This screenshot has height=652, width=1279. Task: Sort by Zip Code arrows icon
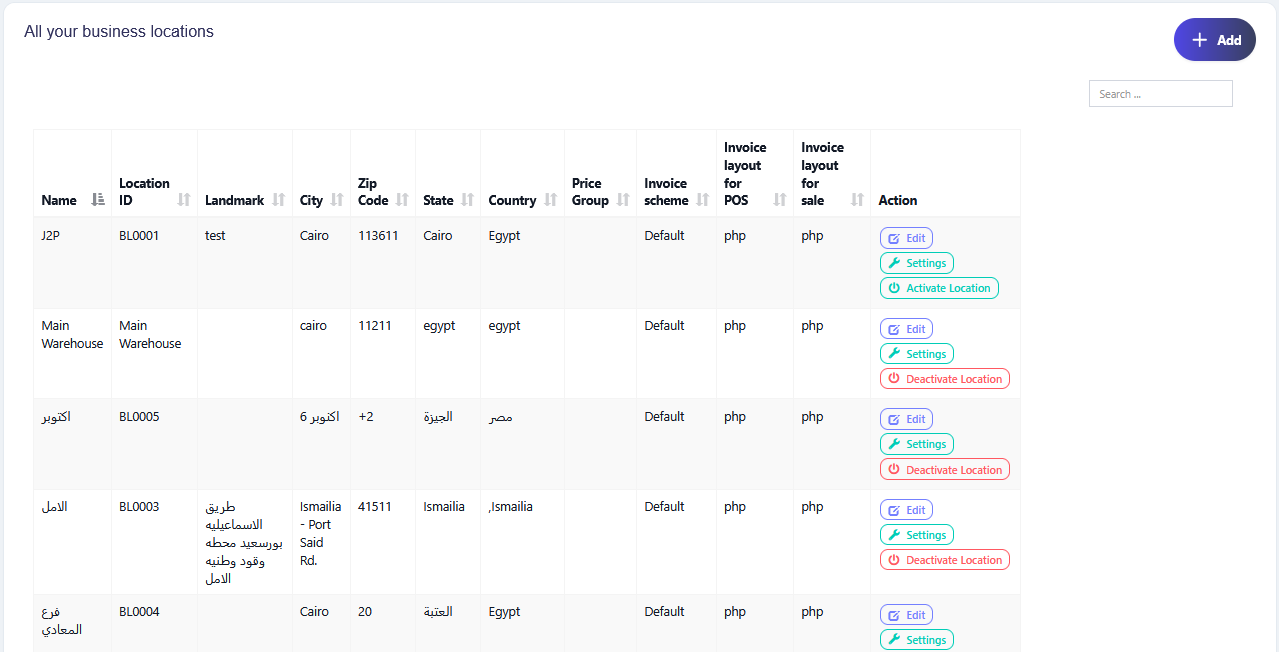402,200
